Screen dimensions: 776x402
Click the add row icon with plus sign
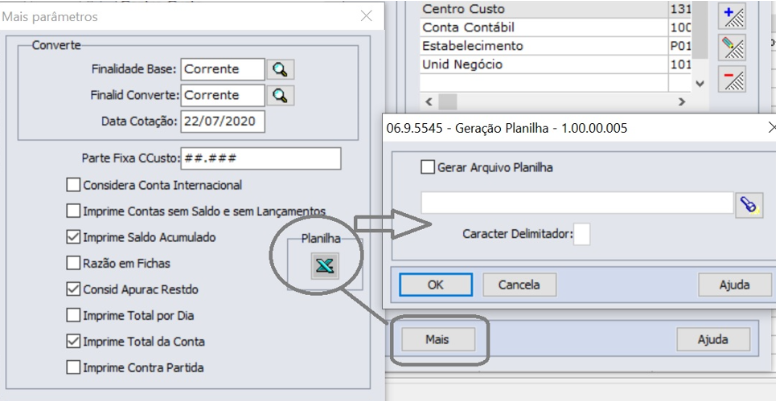tap(732, 16)
